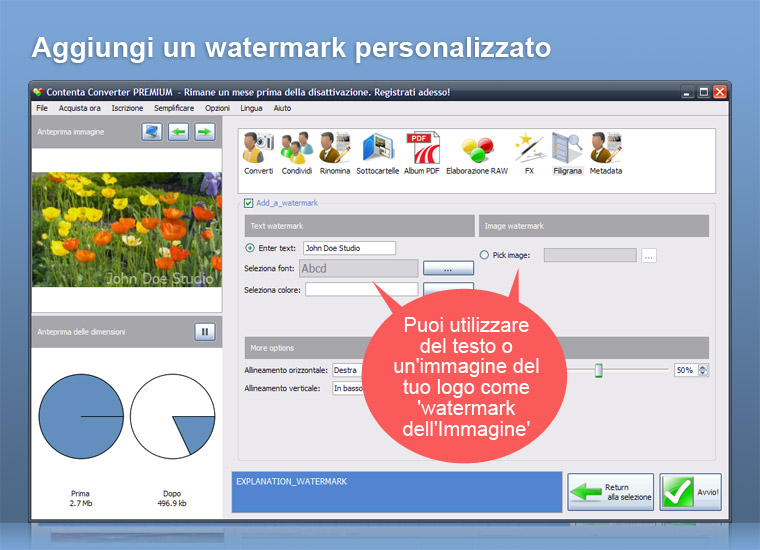
Task: Open the Opzioni menu
Action: [x=217, y=108]
